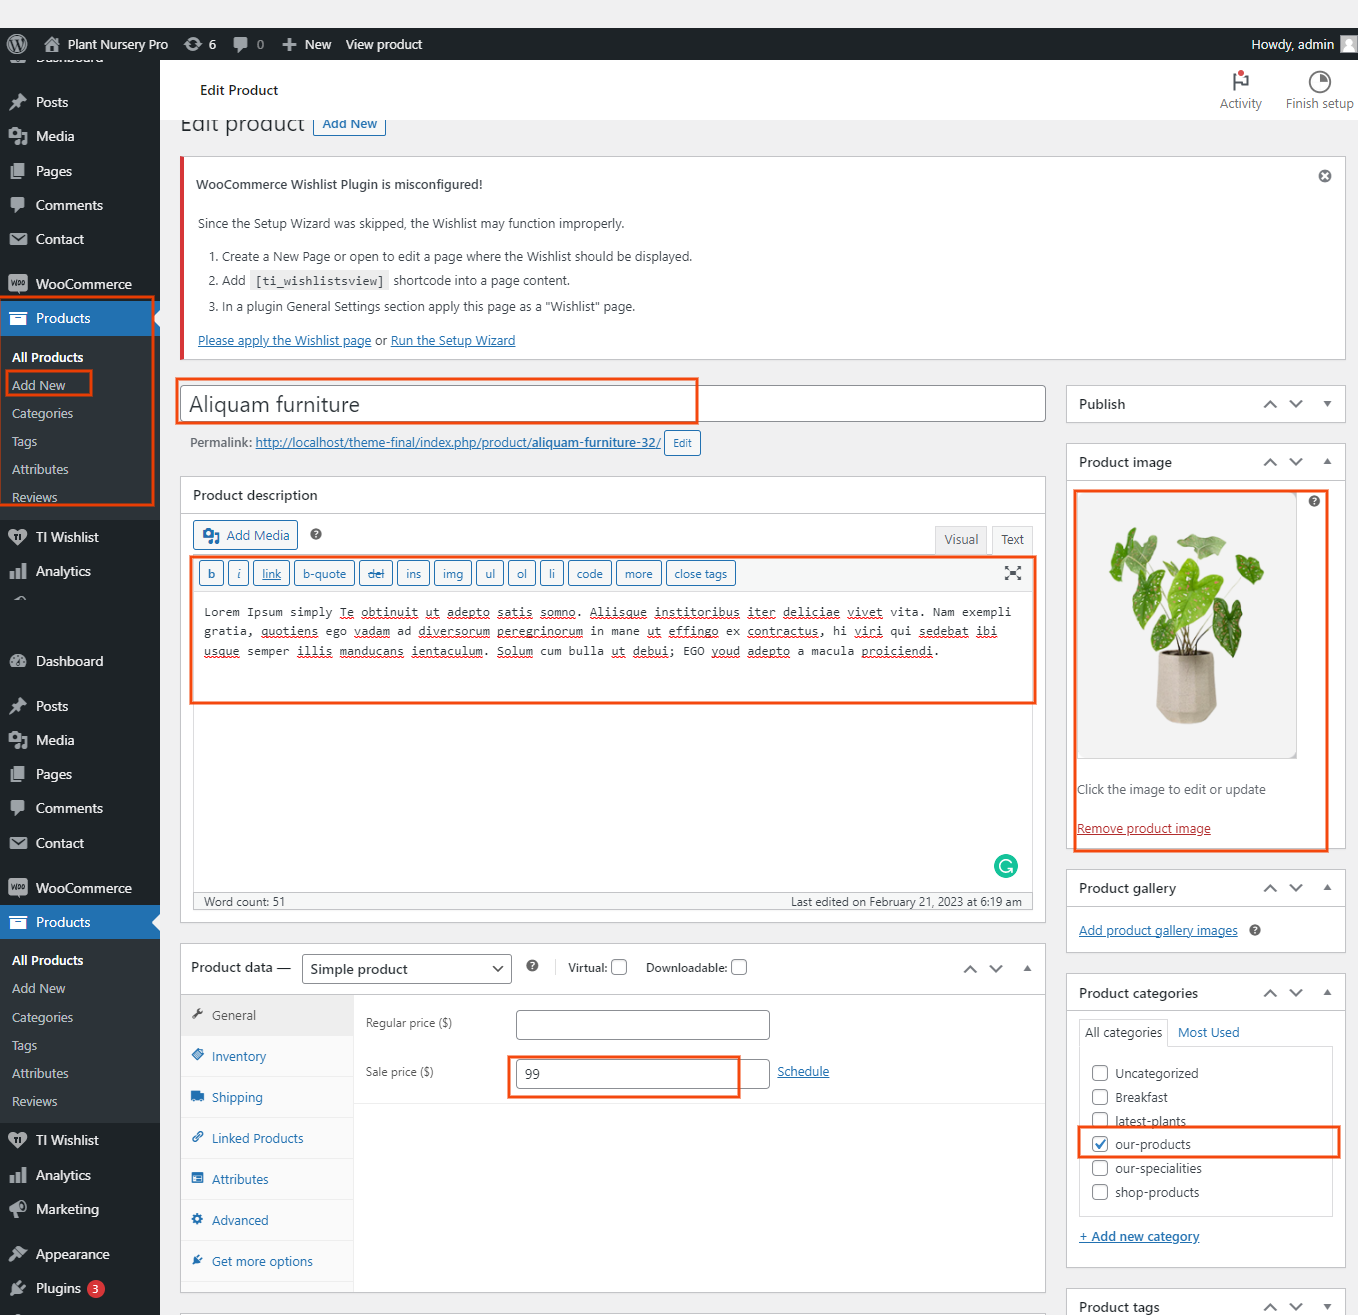Click the Finish setup icon
The height and width of the screenshot is (1315, 1358).
pyautogui.click(x=1319, y=82)
